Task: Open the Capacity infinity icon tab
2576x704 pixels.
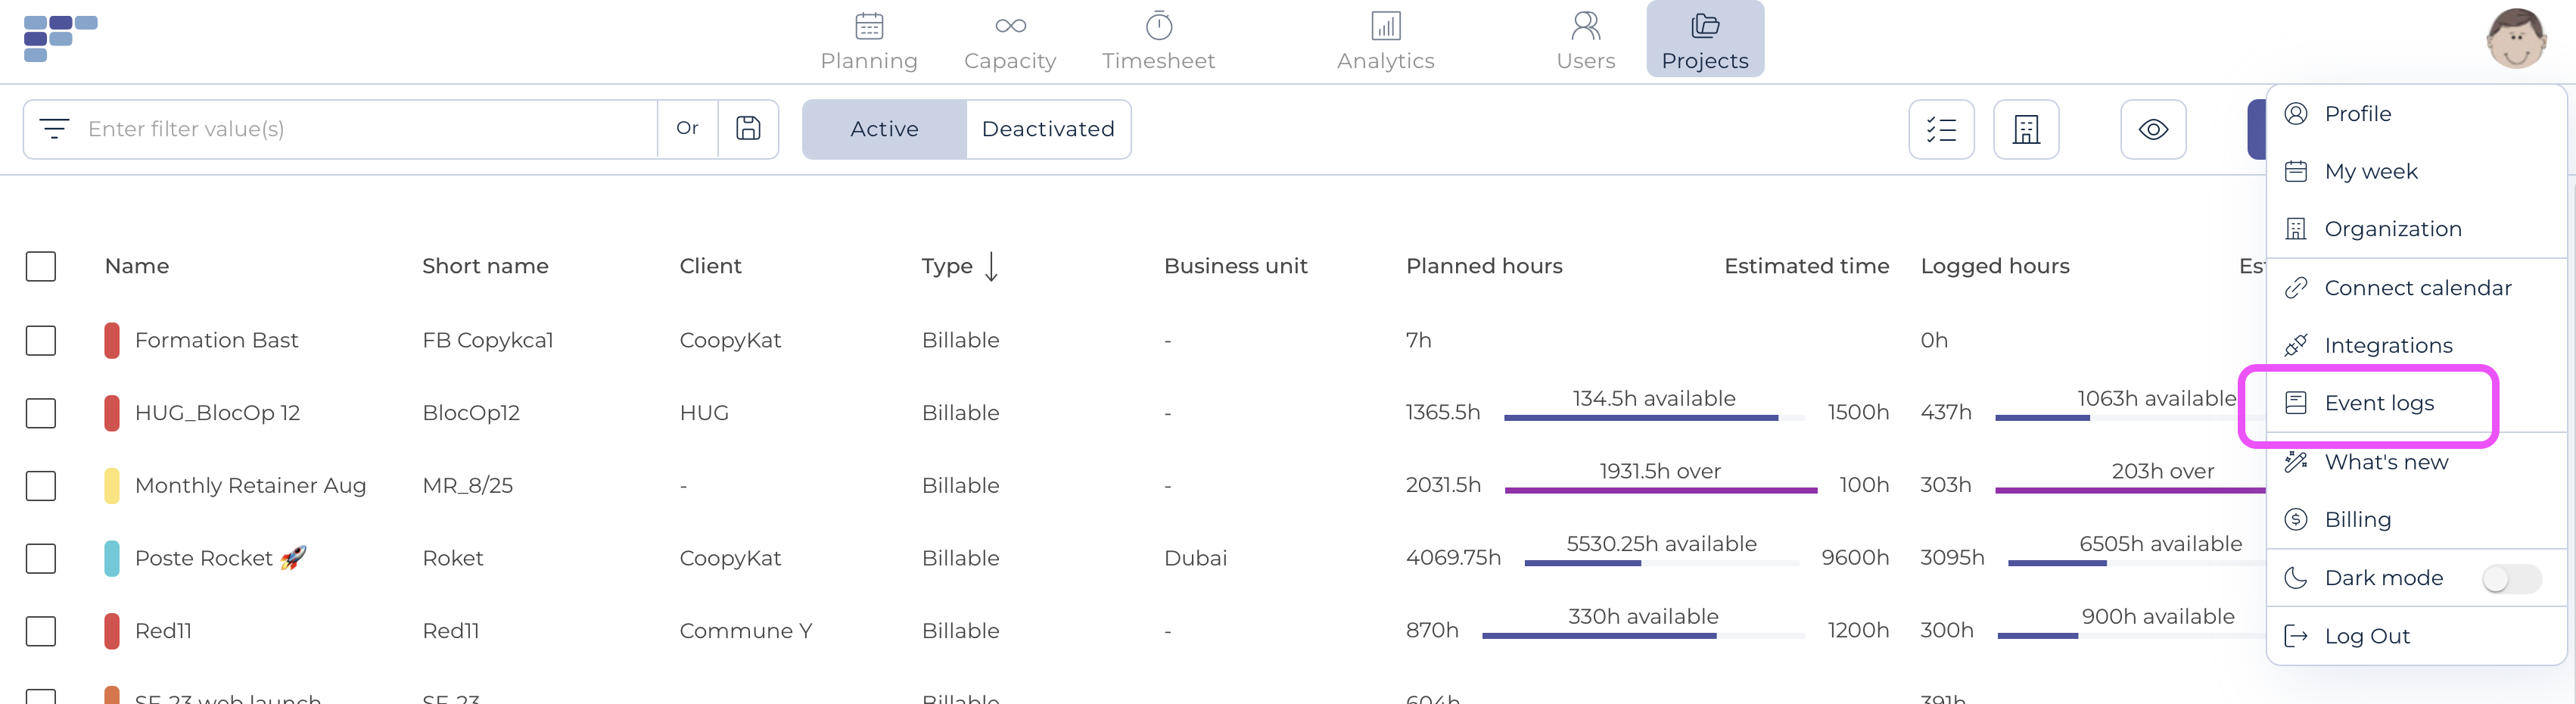Action: point(1009,40)
